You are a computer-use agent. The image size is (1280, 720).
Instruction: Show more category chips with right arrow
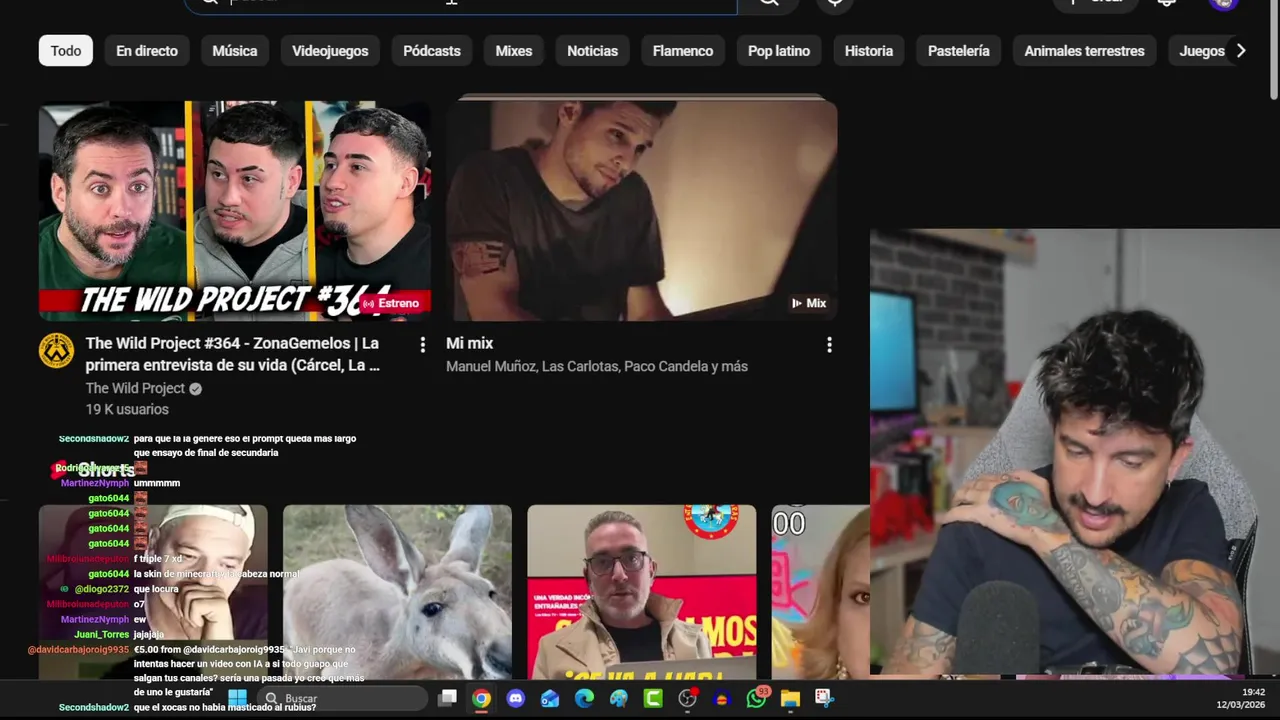coord(1241,51)
